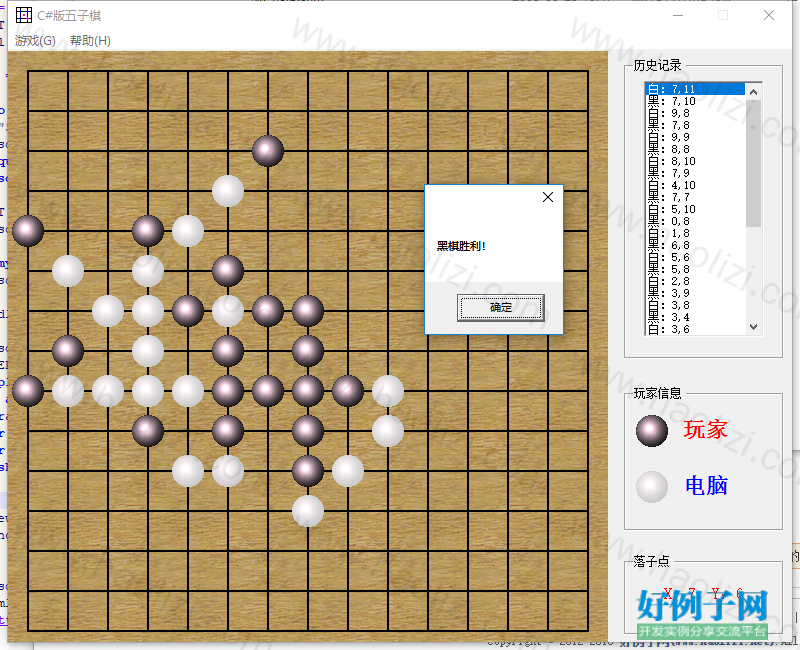Select history entry 3,9
The image size is (800, 650).
(x=695, y=293)
